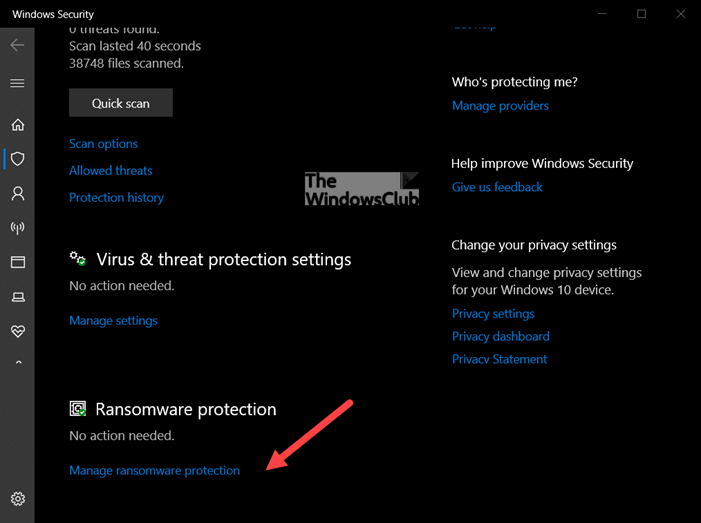Open App & browser control icon
This screenshot has width=701, height=523.
17,262
